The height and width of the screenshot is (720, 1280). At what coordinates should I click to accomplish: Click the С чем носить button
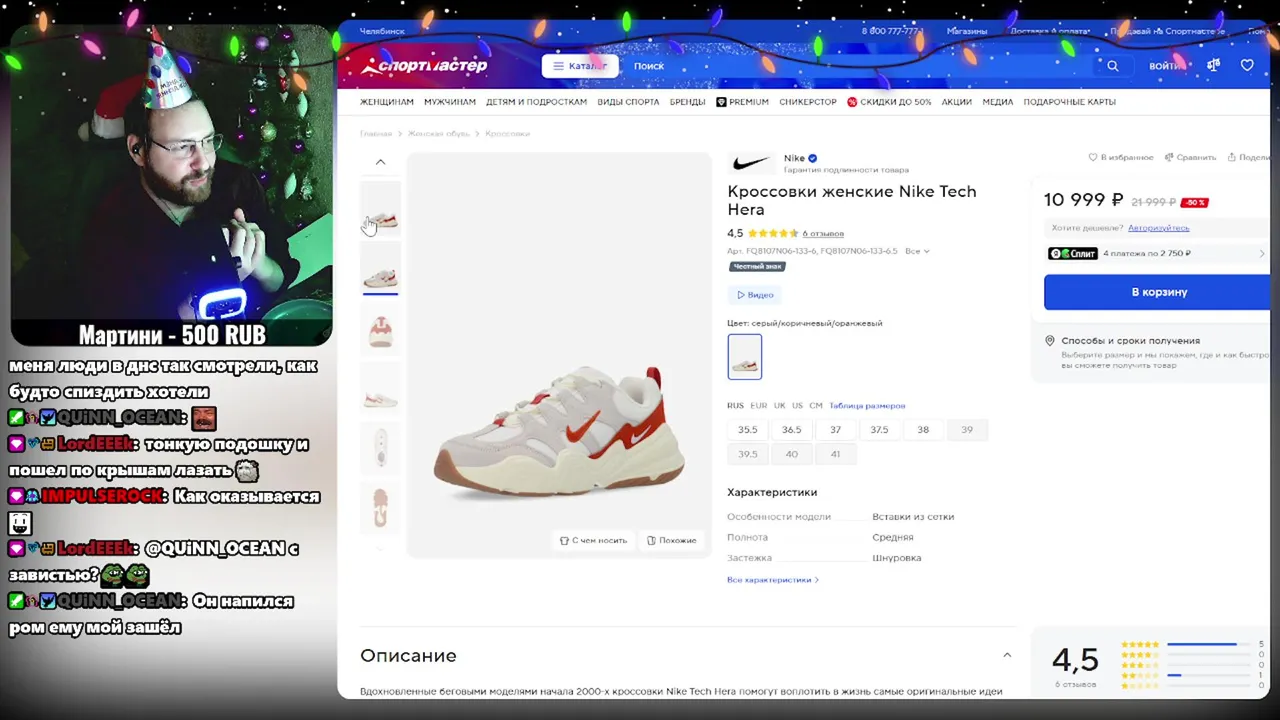coord(593,540)
